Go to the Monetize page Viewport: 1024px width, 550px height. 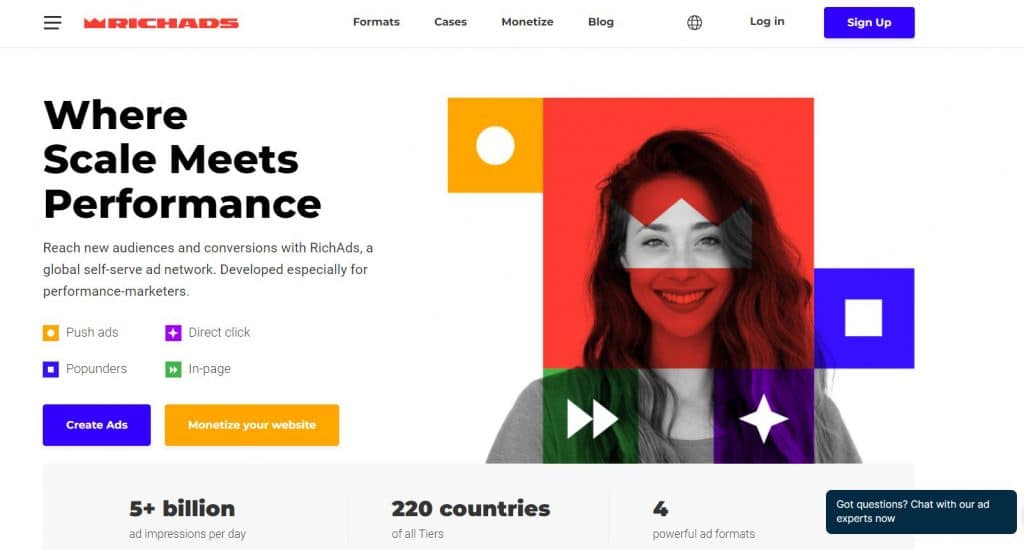click(528, 22)
